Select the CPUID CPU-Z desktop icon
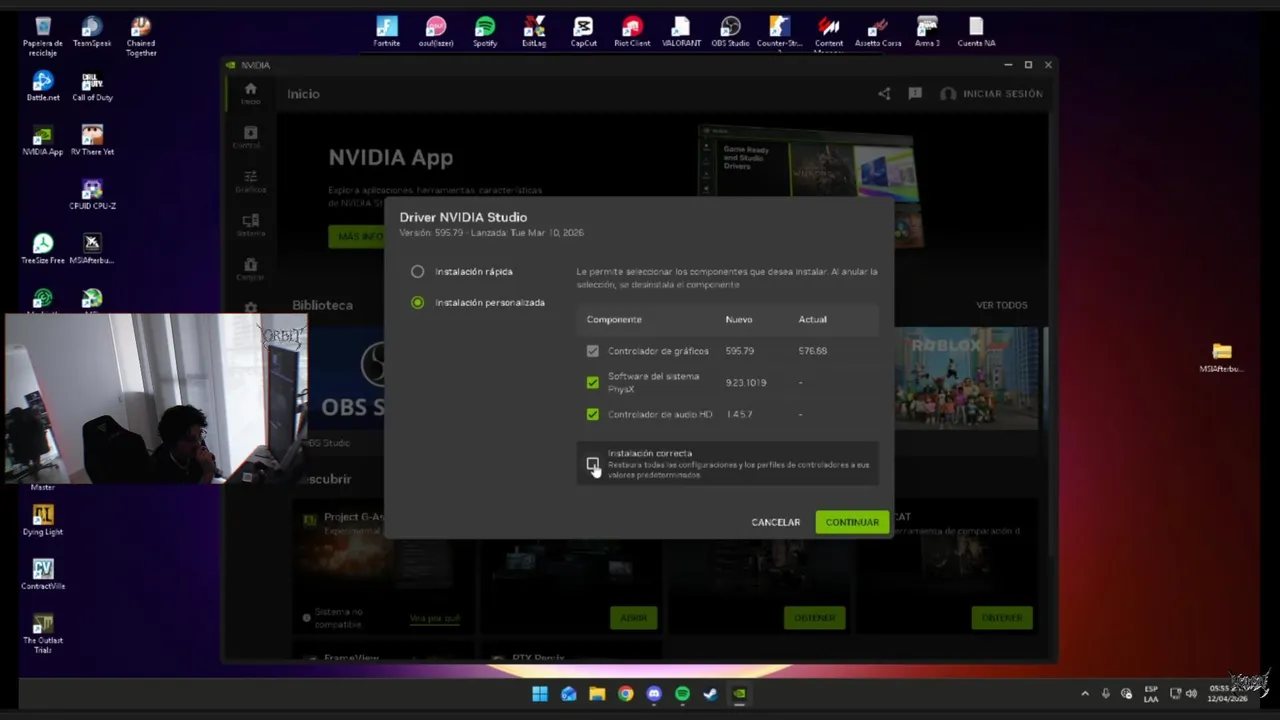This screenshot has height=720, width=1280. click(x=92, y=194)
